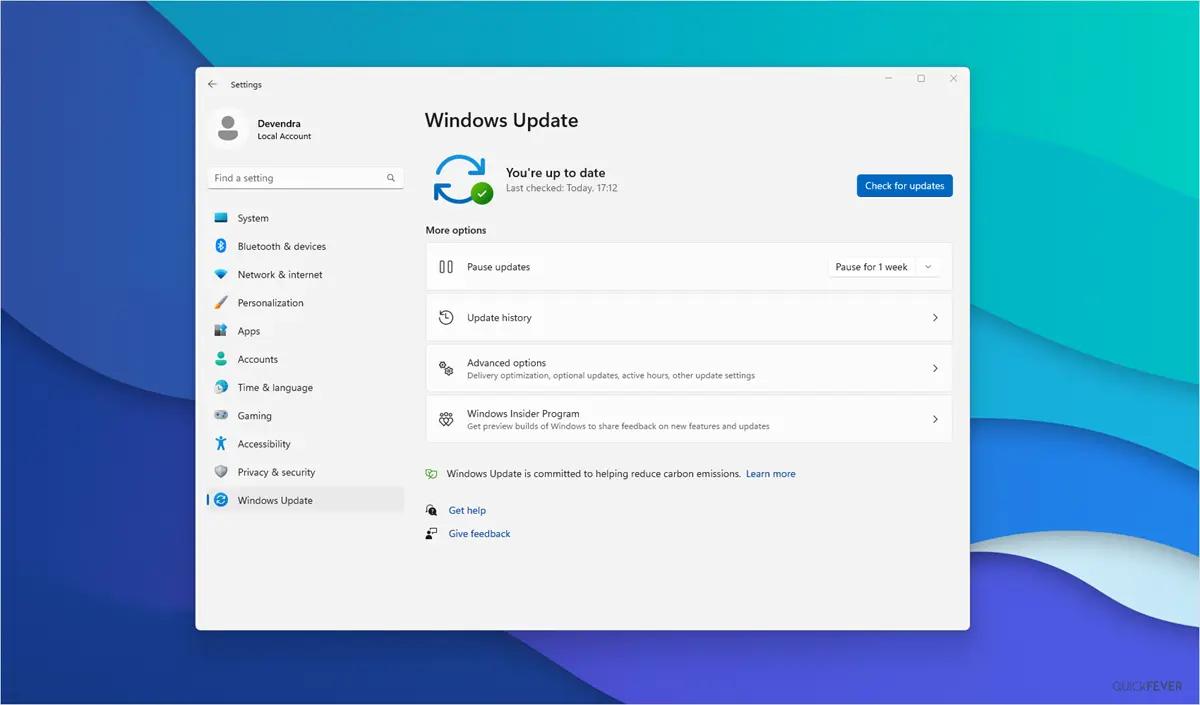Image resolution: width=1200 pixels, height=705 pixels.
Task: Click the Privacy & security shield icon
Action: [x=221, y=472]
